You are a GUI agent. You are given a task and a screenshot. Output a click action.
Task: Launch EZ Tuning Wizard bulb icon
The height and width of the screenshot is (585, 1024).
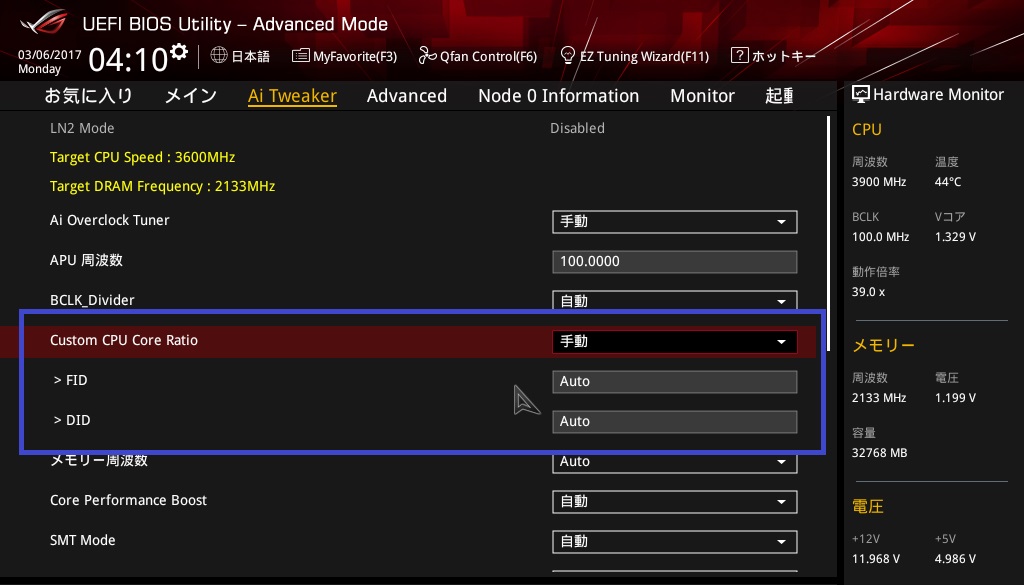pos(568,55)
